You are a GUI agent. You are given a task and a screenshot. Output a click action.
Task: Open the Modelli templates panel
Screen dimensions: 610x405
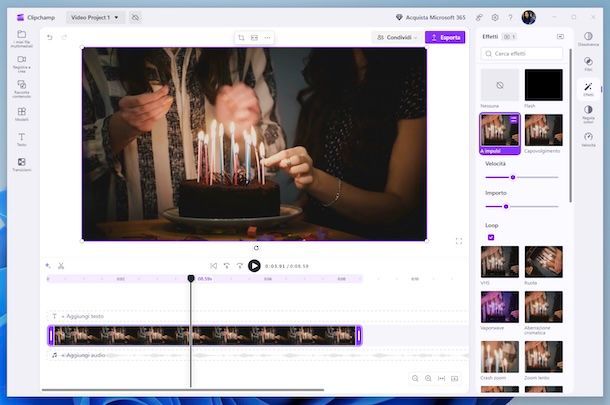[x=21, y=113]
